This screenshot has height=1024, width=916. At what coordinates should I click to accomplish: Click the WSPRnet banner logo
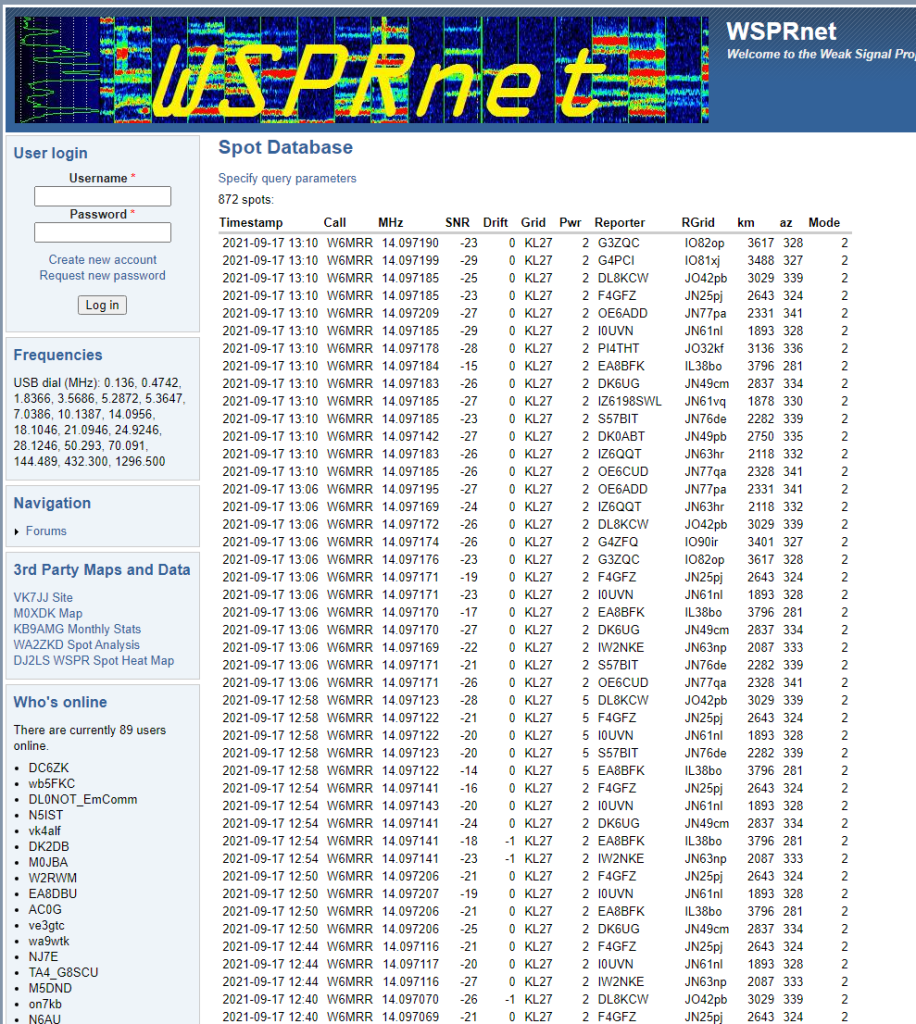(362, 69)
